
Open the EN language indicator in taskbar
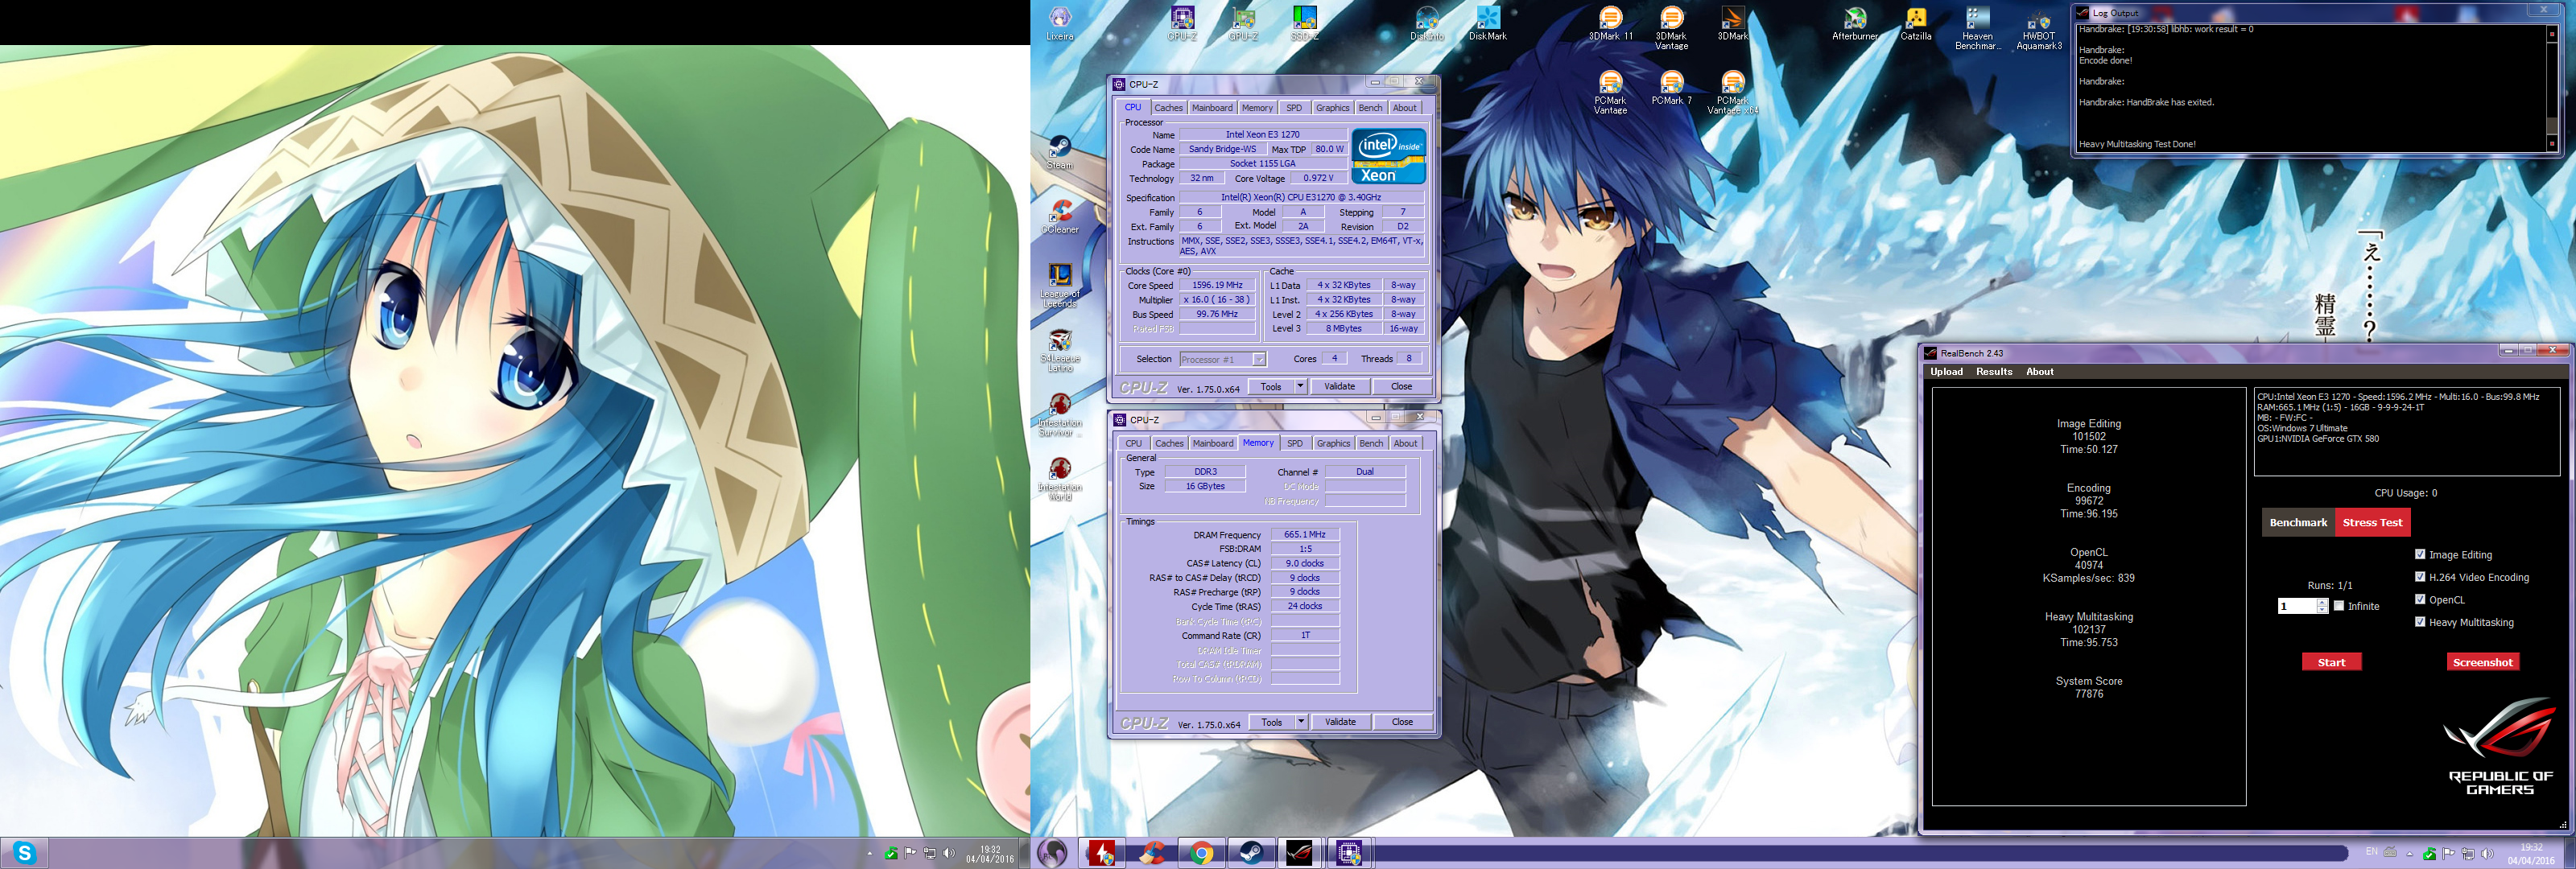tap(2371, 852)
